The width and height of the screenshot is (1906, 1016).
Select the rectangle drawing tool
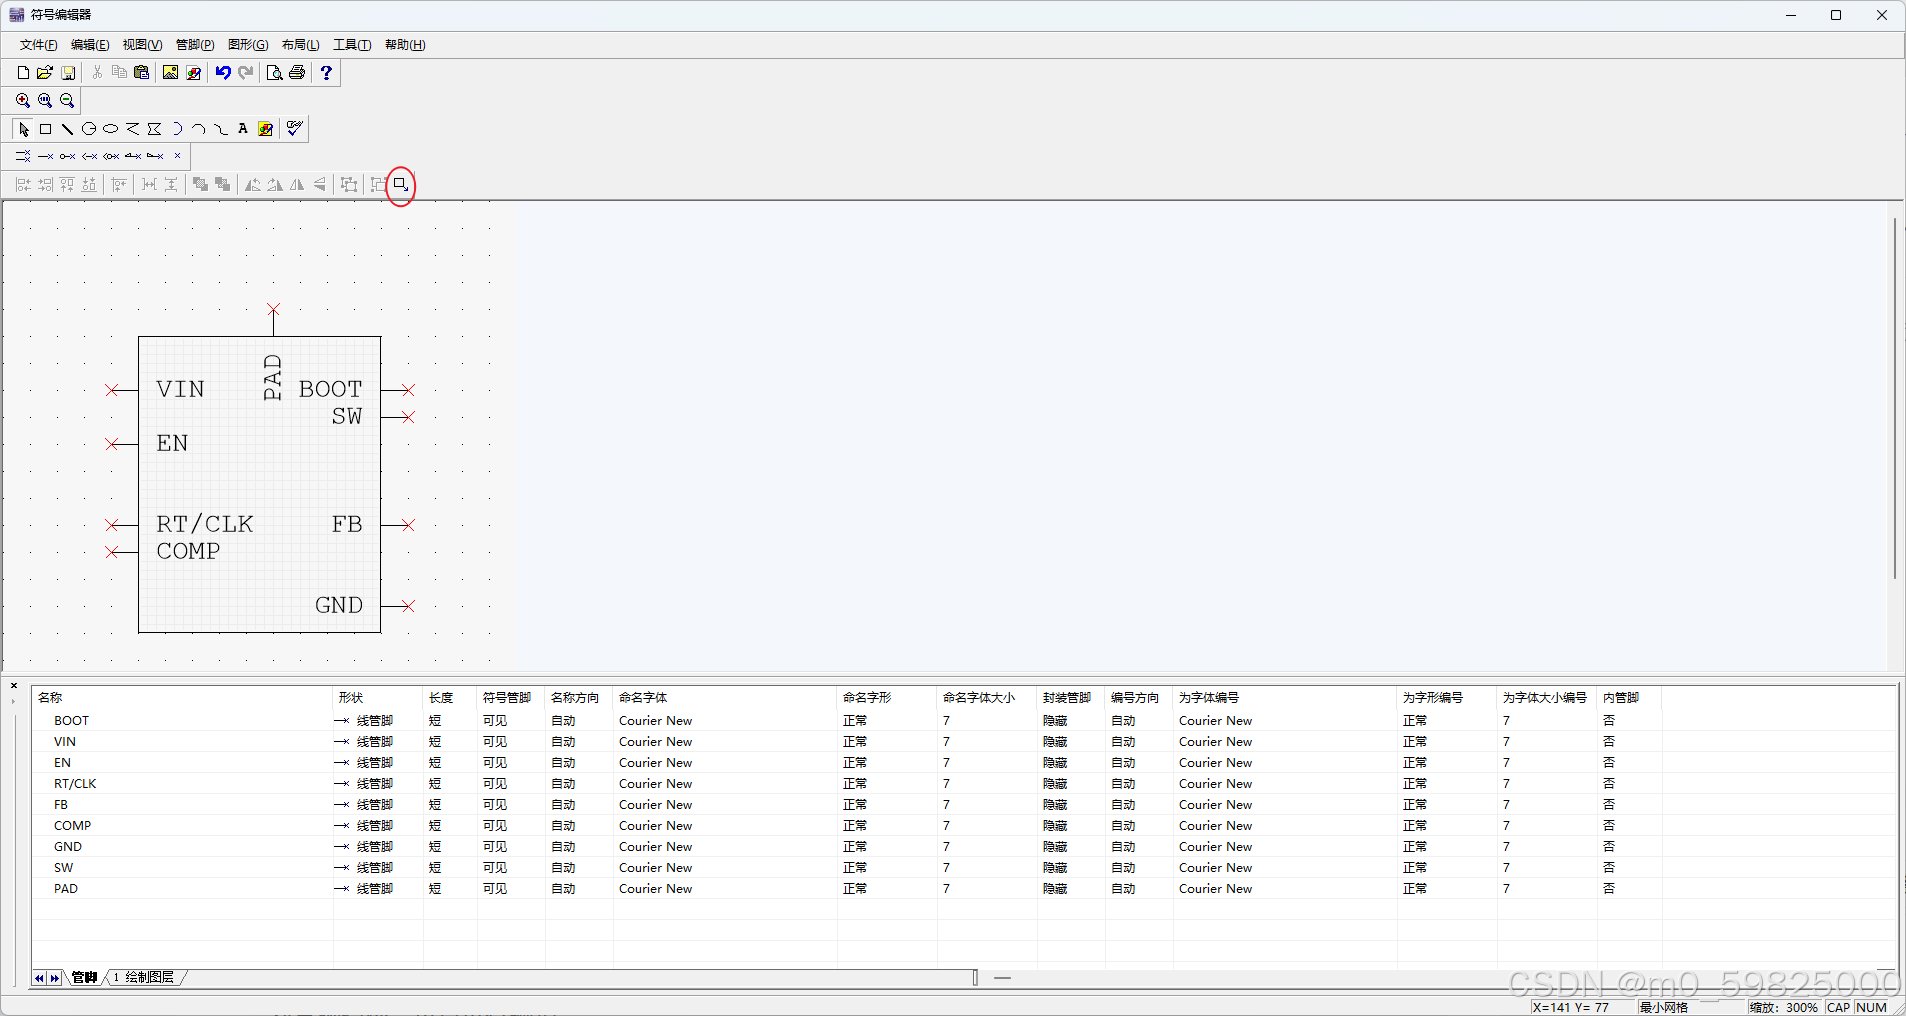[x=45, y=129]
